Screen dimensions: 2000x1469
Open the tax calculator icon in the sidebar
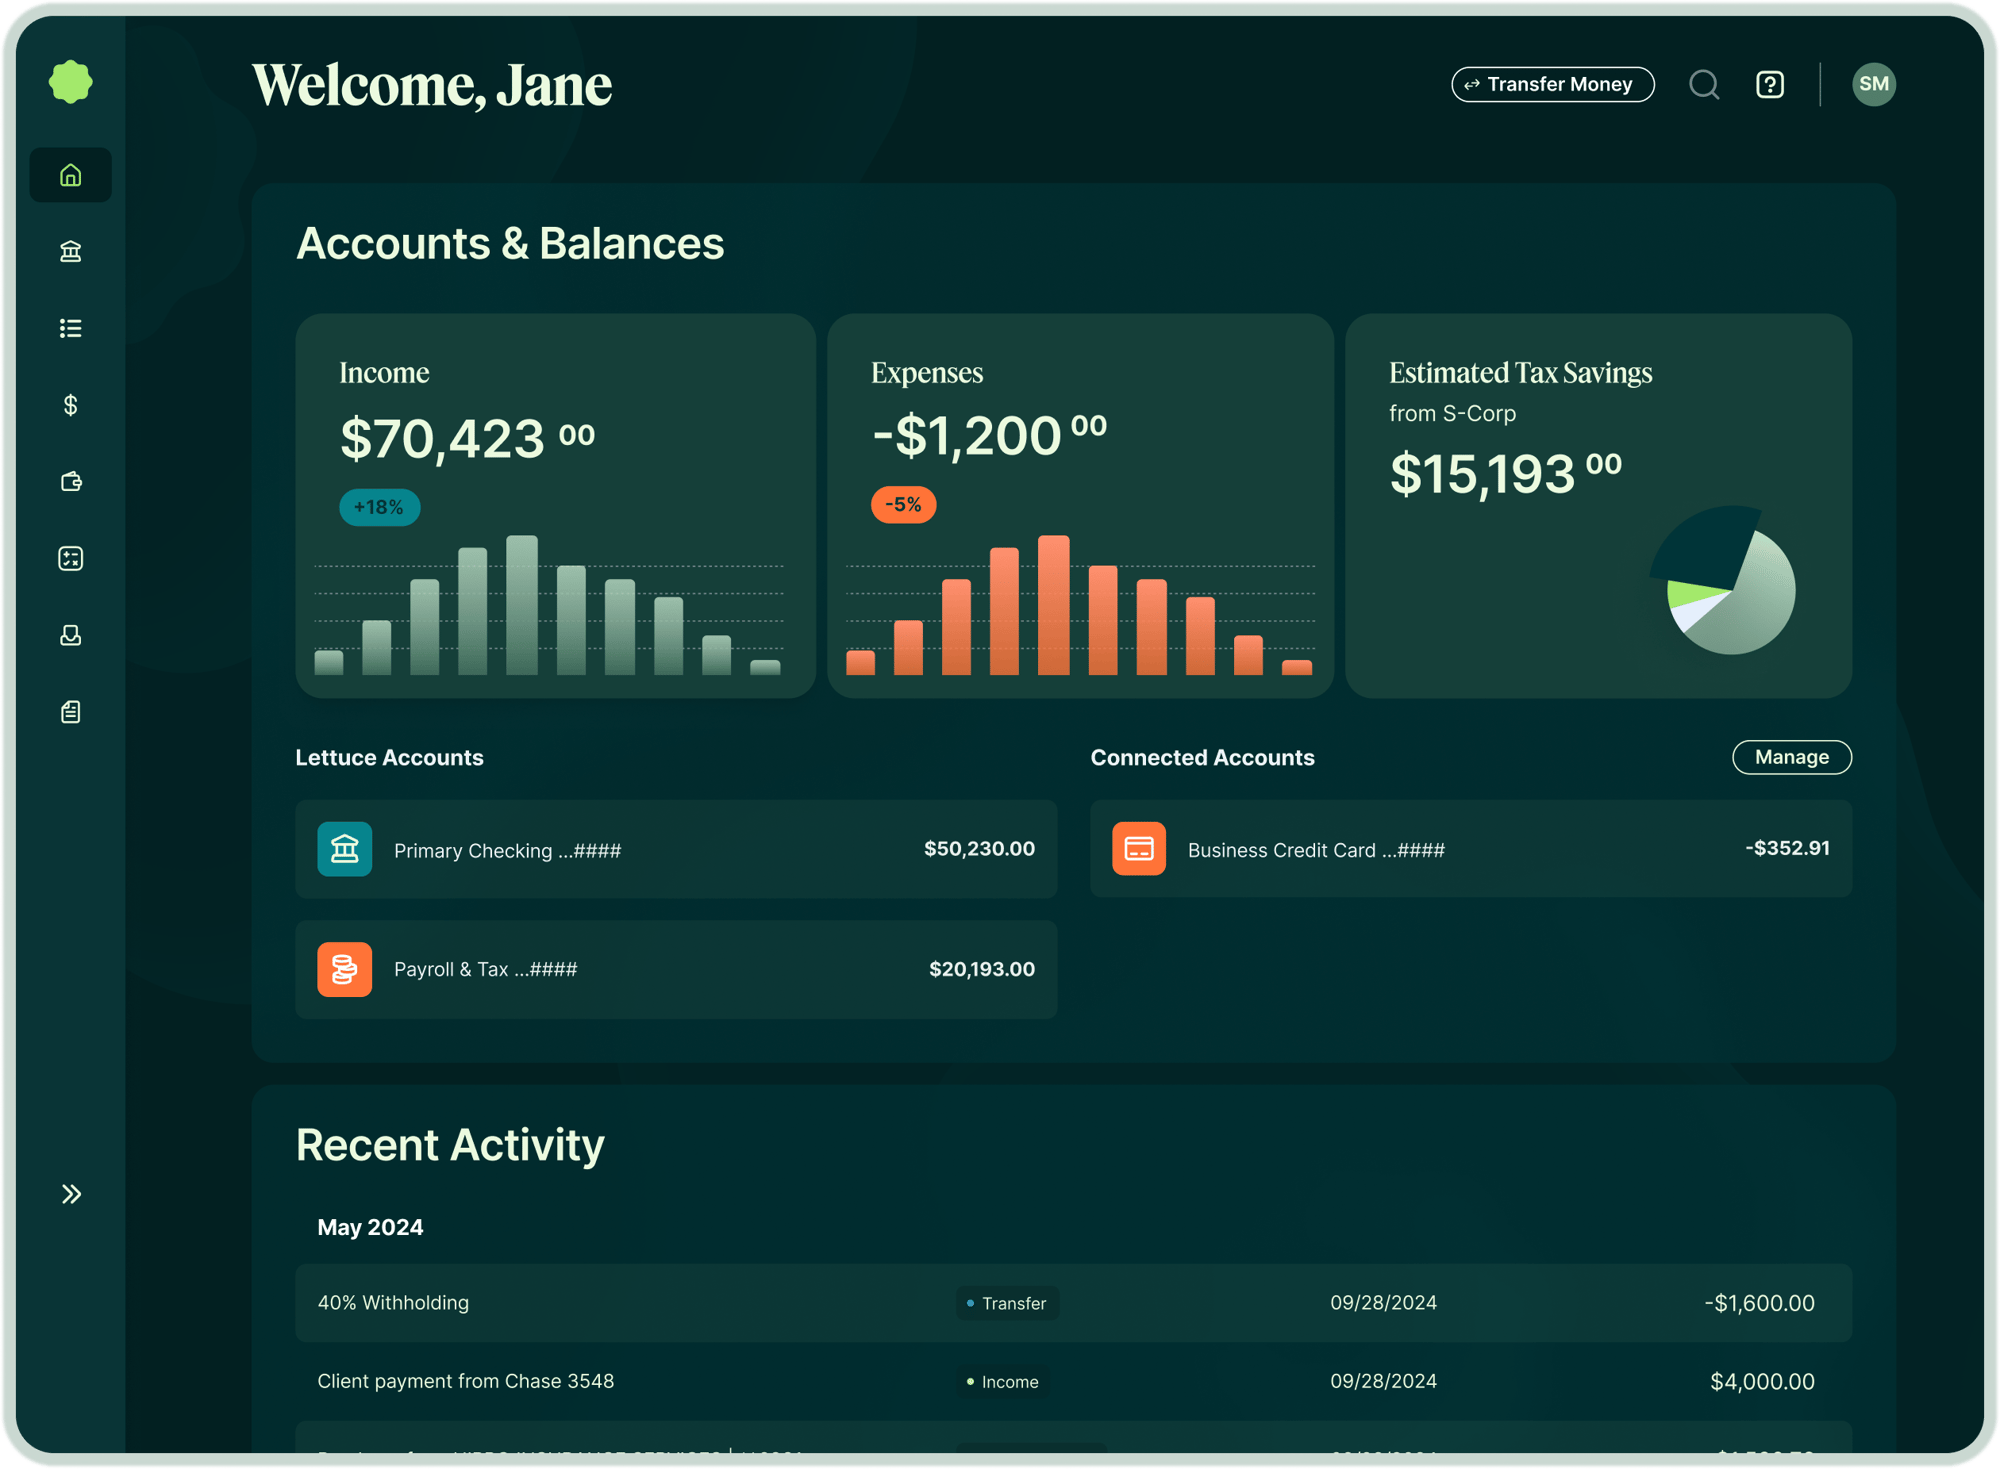coord(70,558)
